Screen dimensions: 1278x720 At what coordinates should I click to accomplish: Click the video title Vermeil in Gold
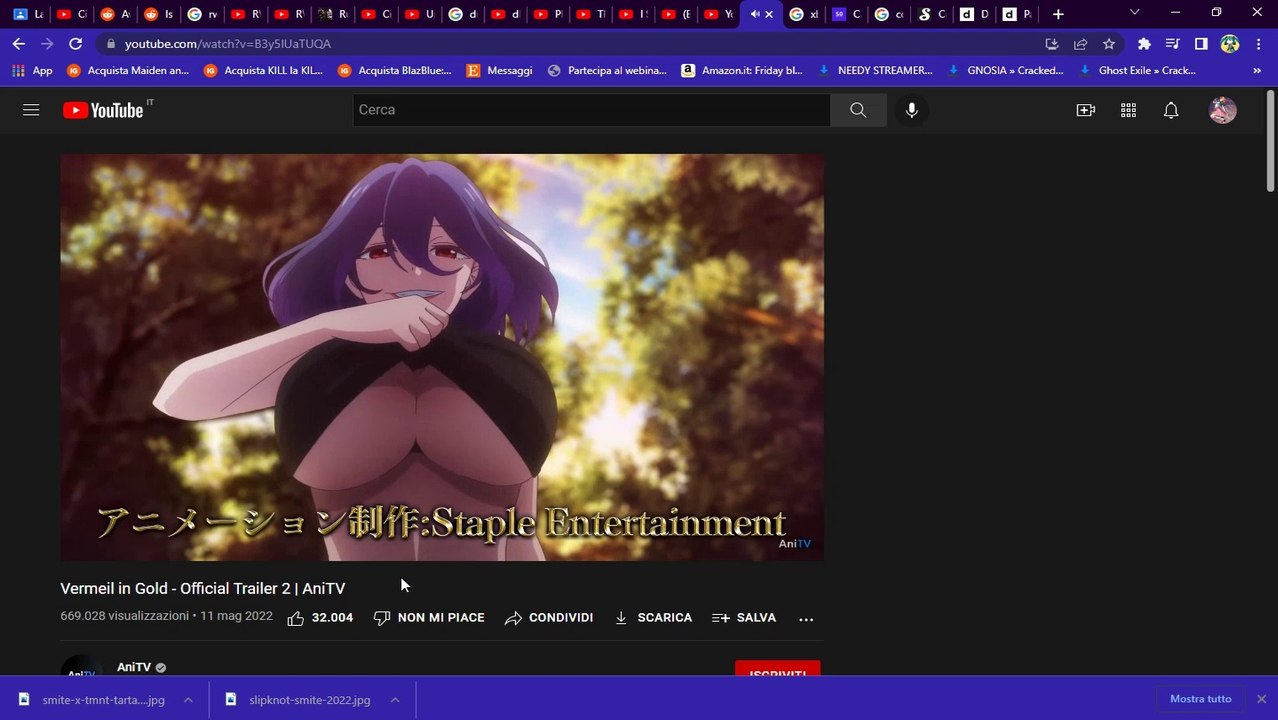click(x=203, y=588)
